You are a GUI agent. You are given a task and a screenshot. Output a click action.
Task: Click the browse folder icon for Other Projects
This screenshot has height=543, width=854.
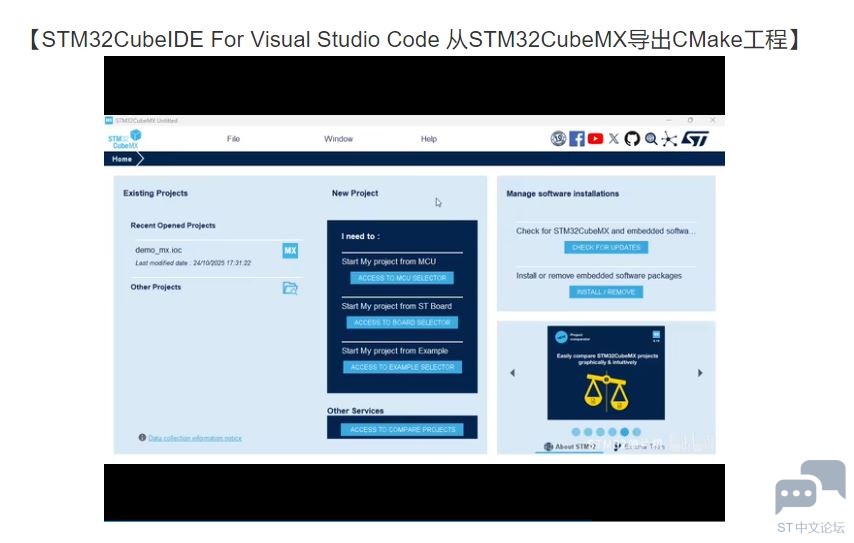point(290,288)
